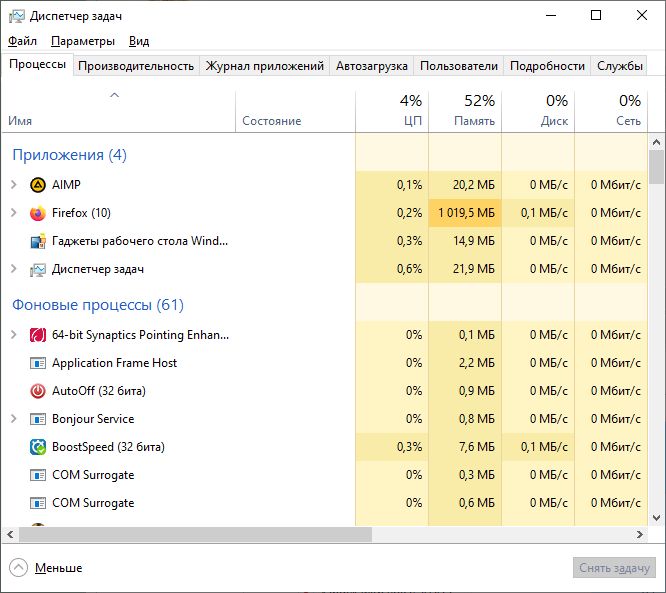This screenshot has width=666, height=593.
Task: Click the Снять задачу button
Action: pyautogui.click(x=614, y=568)
